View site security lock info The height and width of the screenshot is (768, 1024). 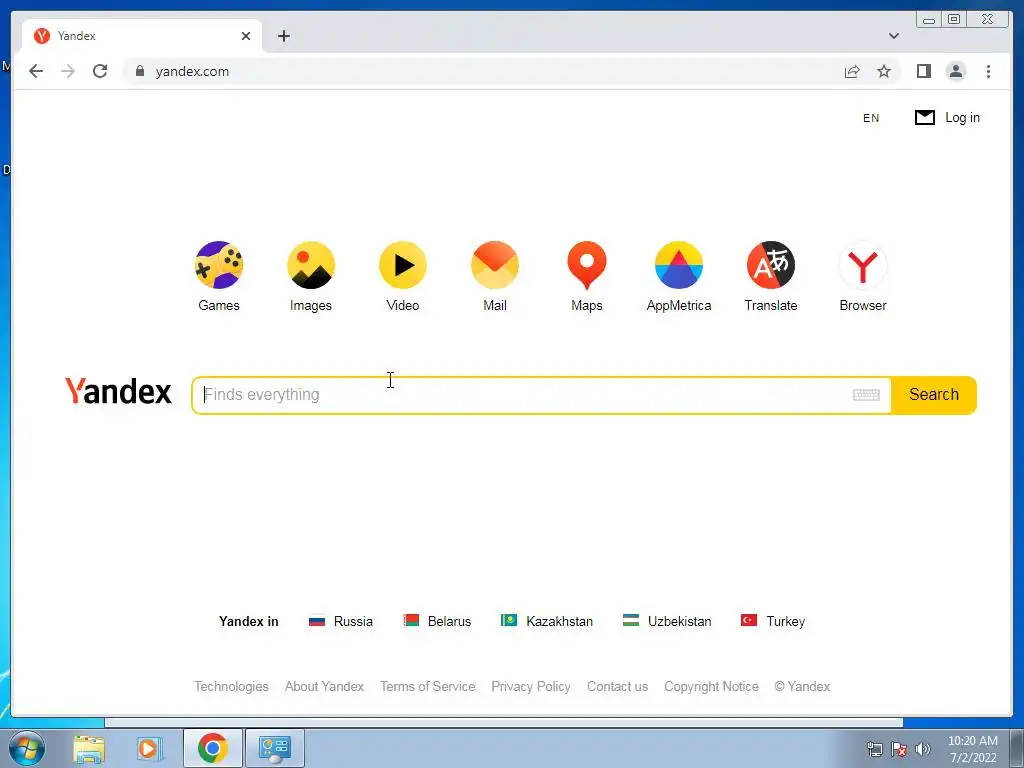140,71
